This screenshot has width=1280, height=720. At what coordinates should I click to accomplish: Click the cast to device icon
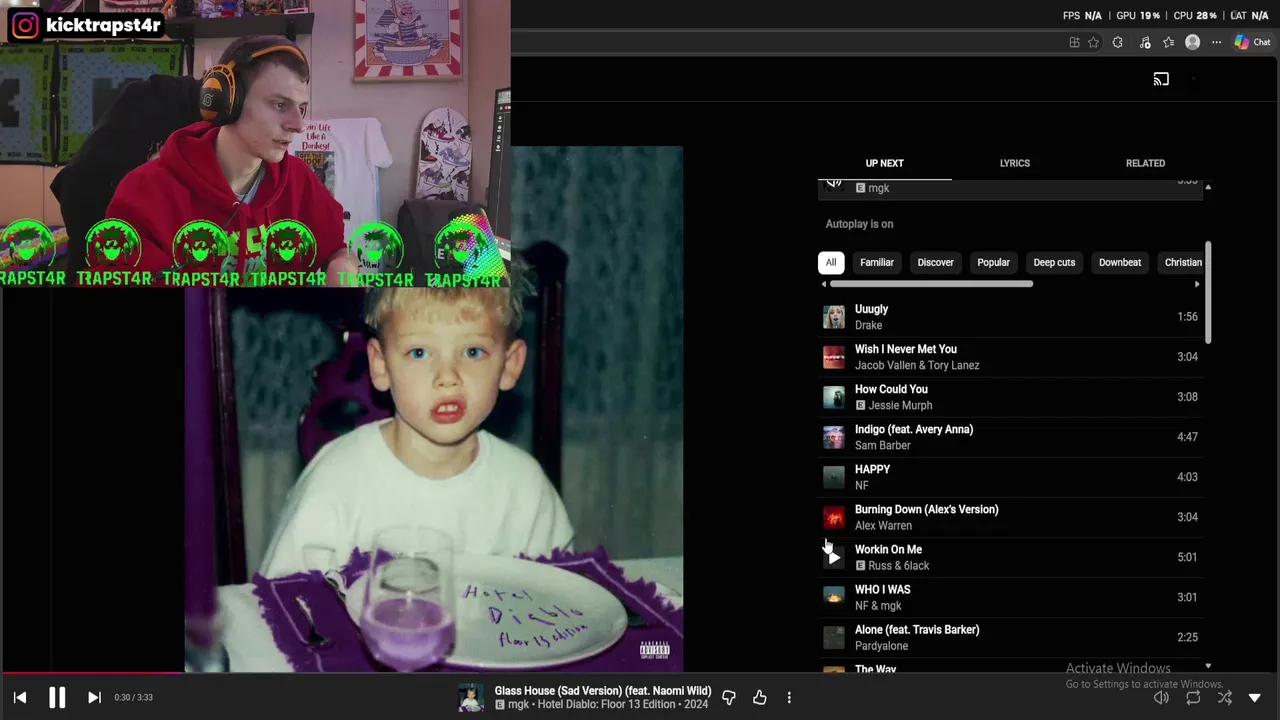click(1161, 79)
